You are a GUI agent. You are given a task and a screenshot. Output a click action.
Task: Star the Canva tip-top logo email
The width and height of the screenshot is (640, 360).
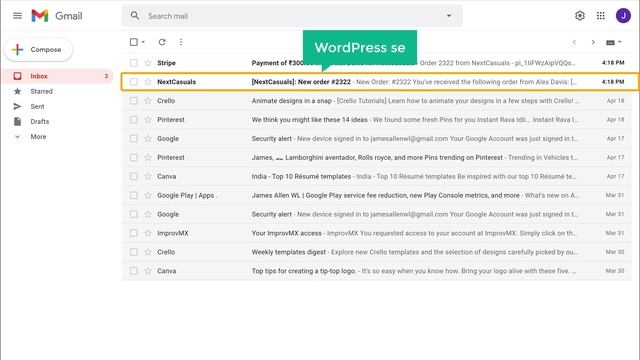tap(148, 271)
